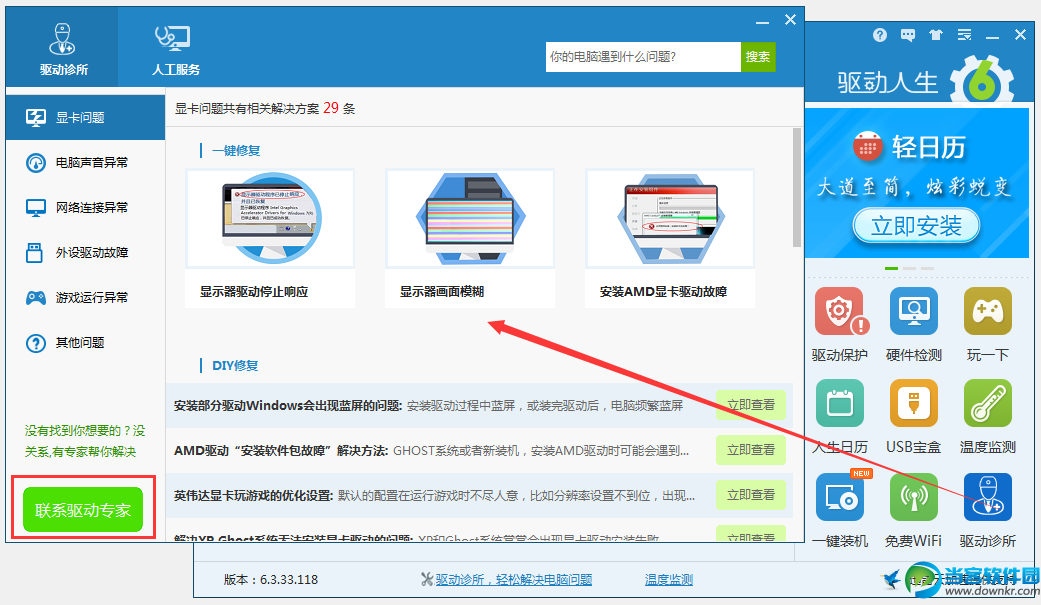Click the skin T-shirt icon

(935, 35)
